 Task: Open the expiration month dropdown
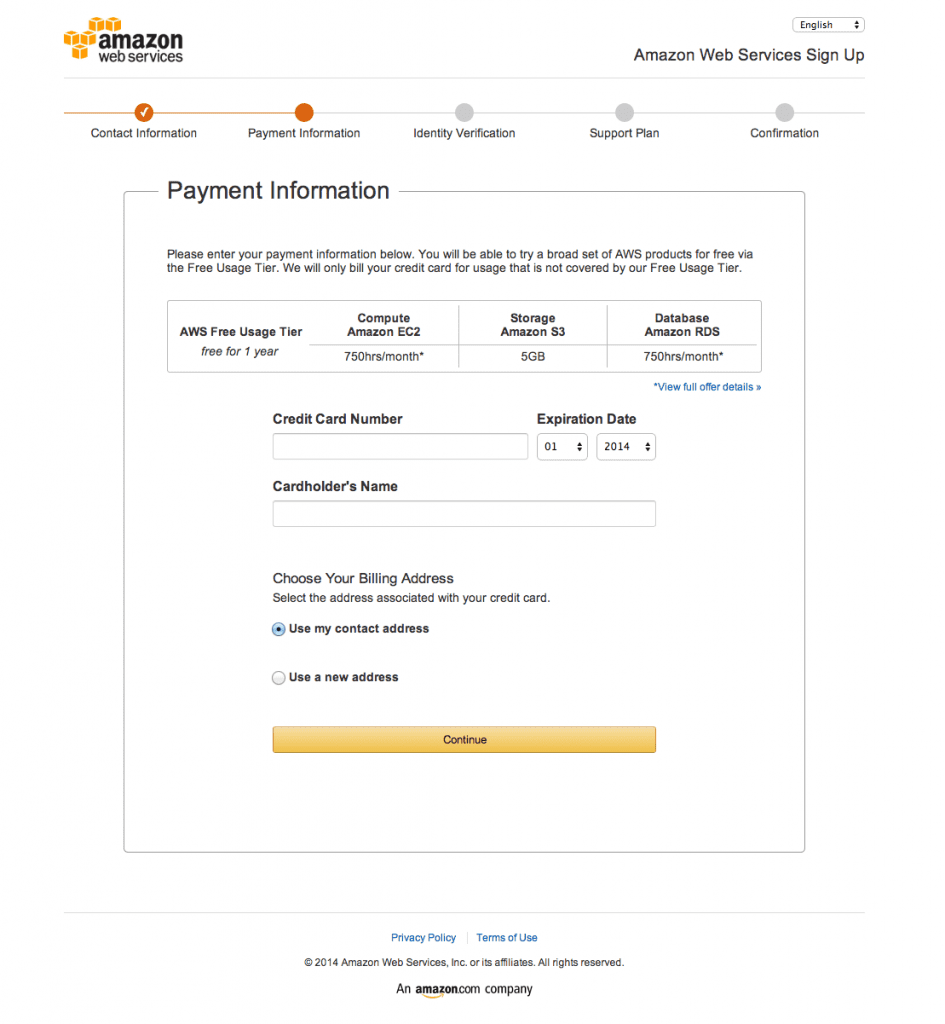561,446
